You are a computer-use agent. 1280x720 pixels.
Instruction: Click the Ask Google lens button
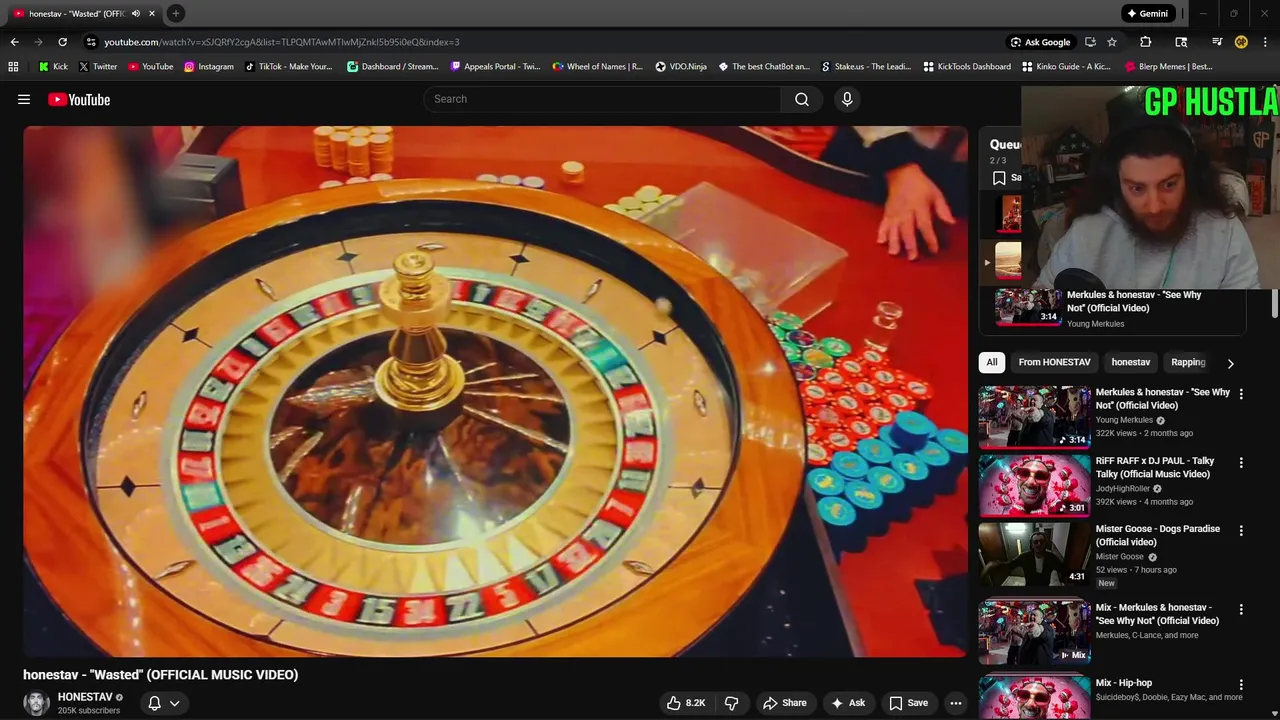pyautogui.click(x=1040, y=42)
